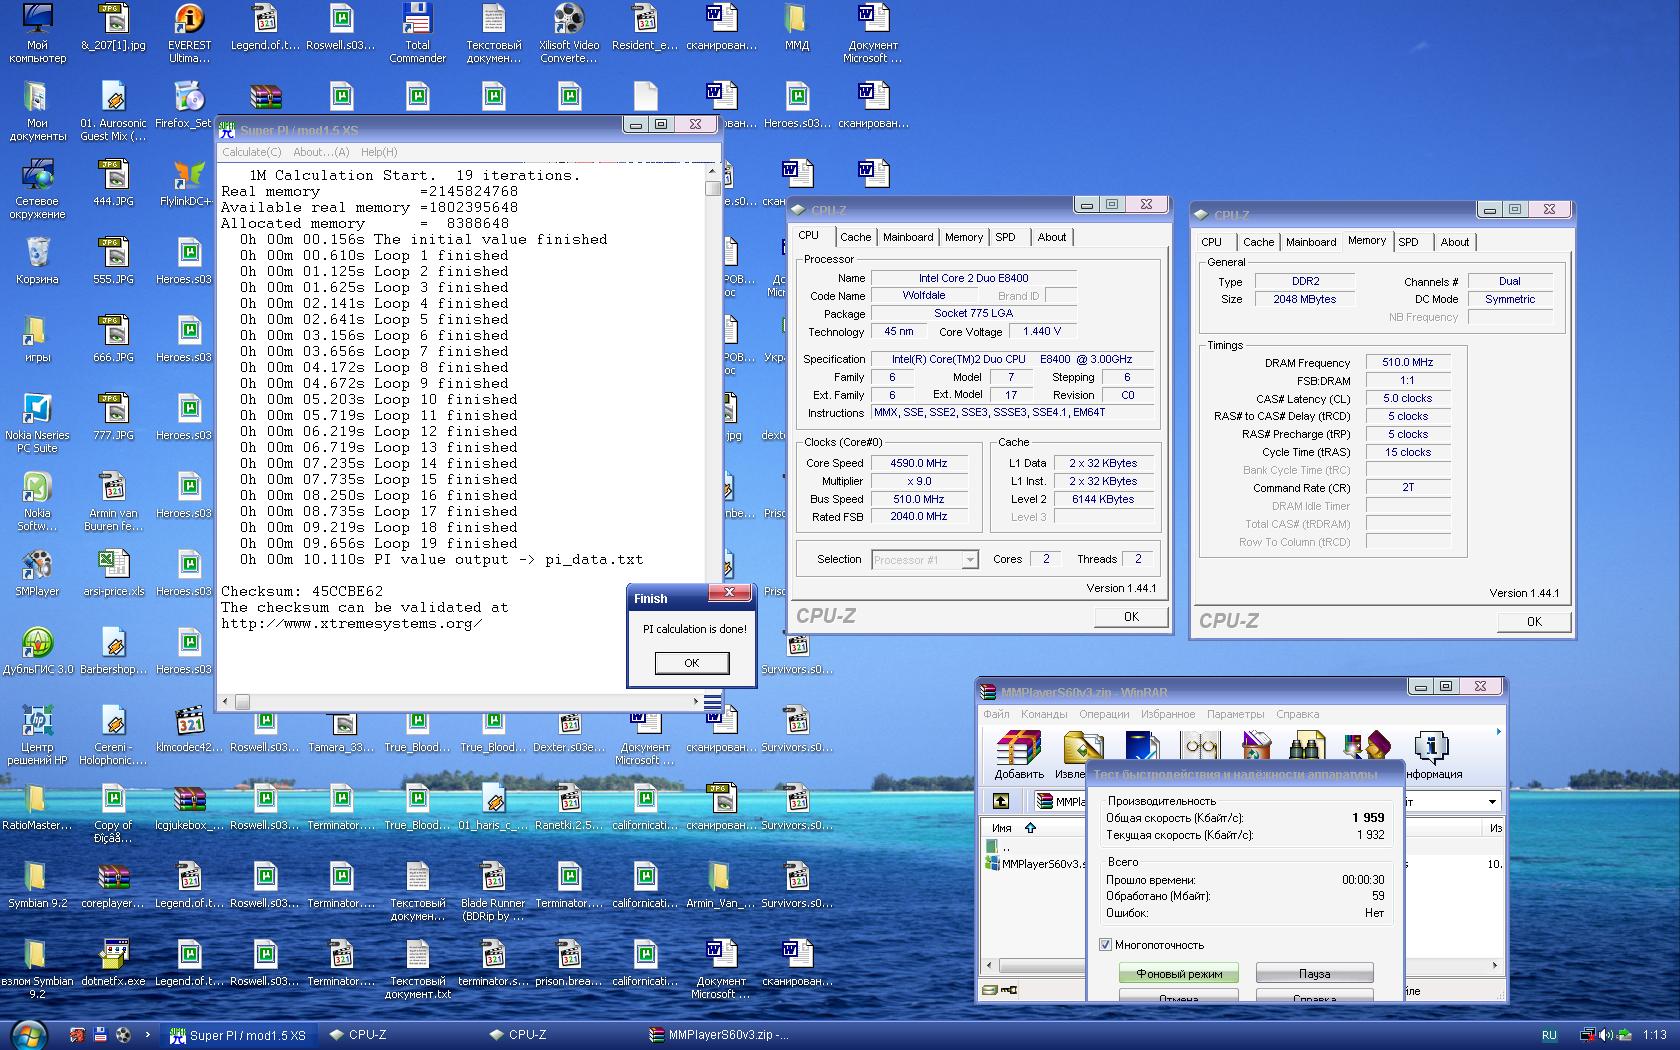Open SMPlayer desktop icon
Screen dimensions: 1680x1050
click(37, 572)
